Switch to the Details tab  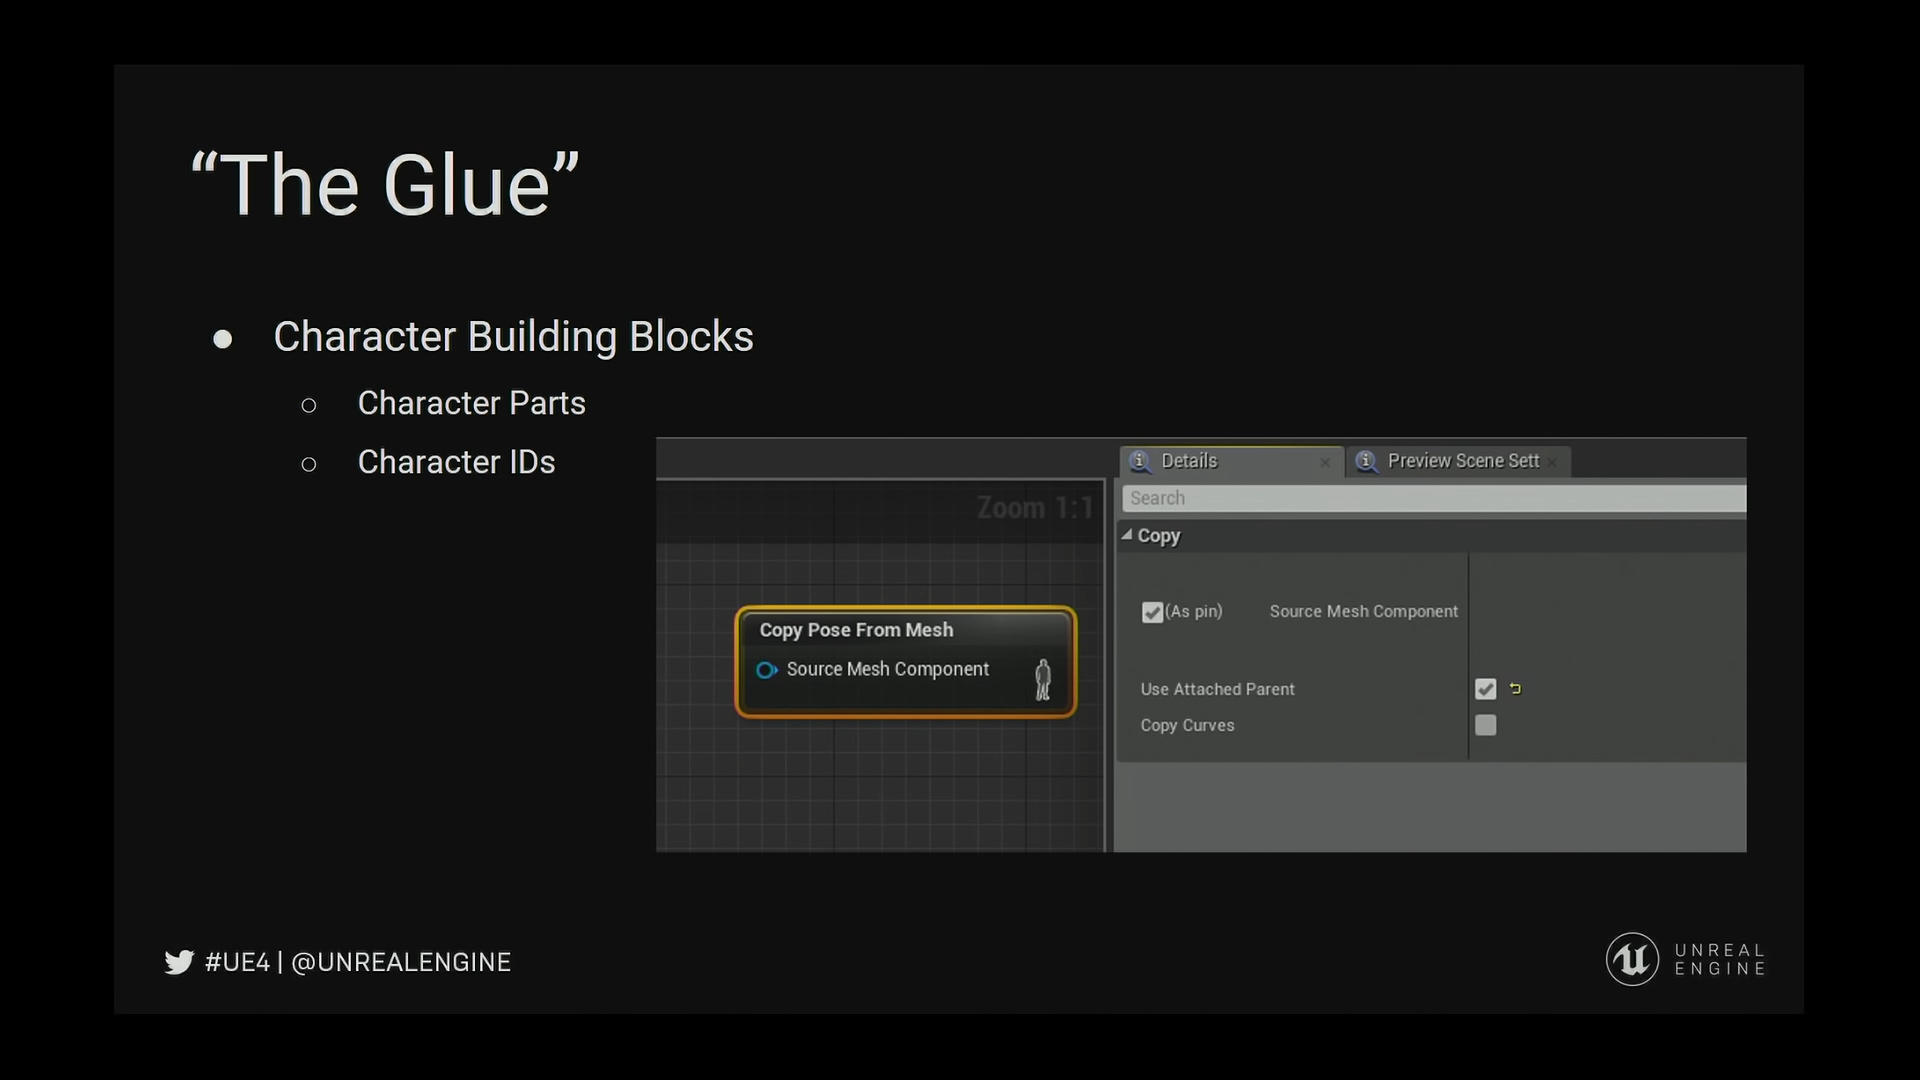[x=1189, y=461]
